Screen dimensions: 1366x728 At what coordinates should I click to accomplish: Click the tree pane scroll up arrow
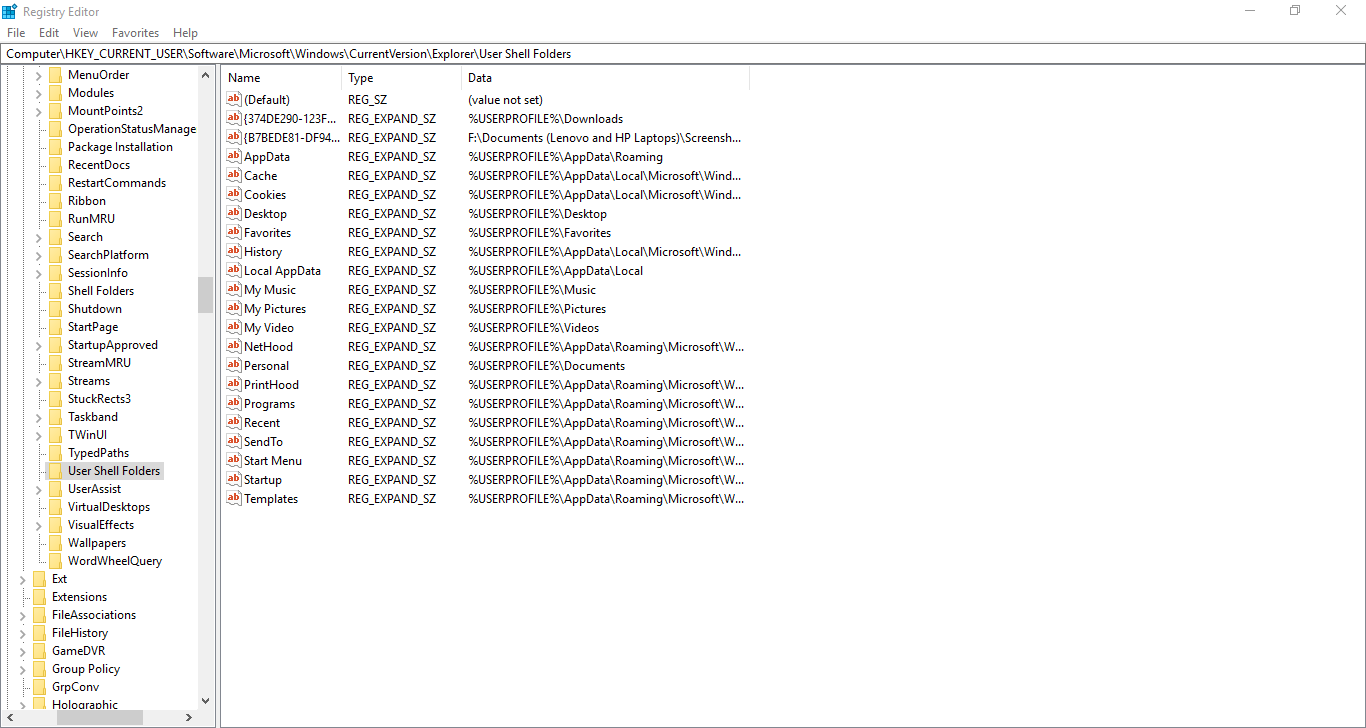[205, 74]
